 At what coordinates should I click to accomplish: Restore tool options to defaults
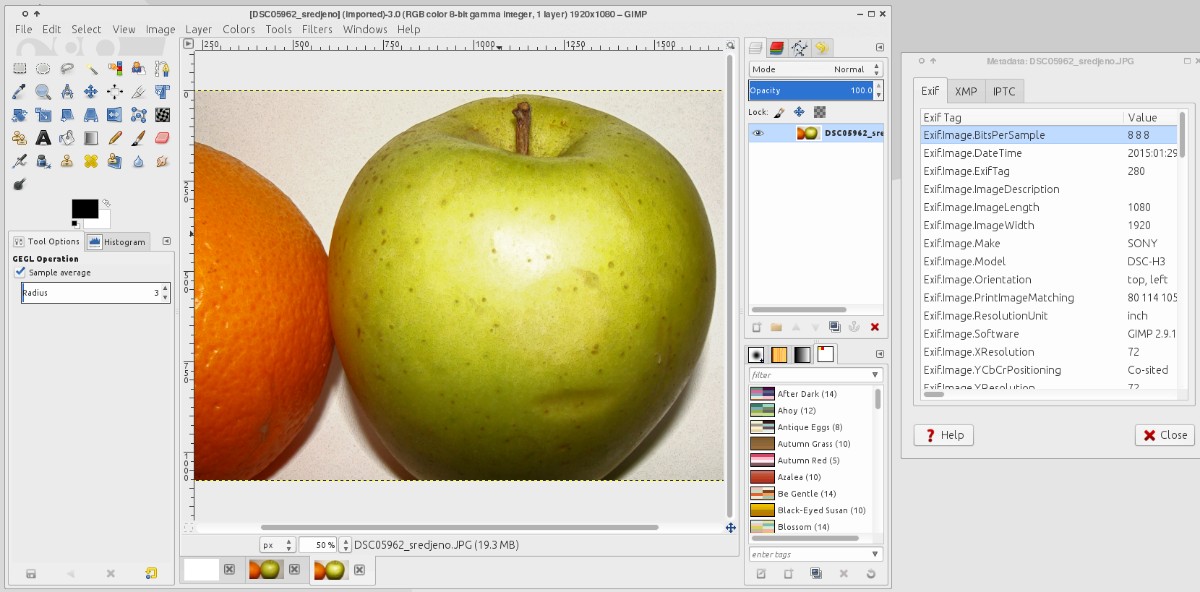pyautogui.click(x=151, y=573)
